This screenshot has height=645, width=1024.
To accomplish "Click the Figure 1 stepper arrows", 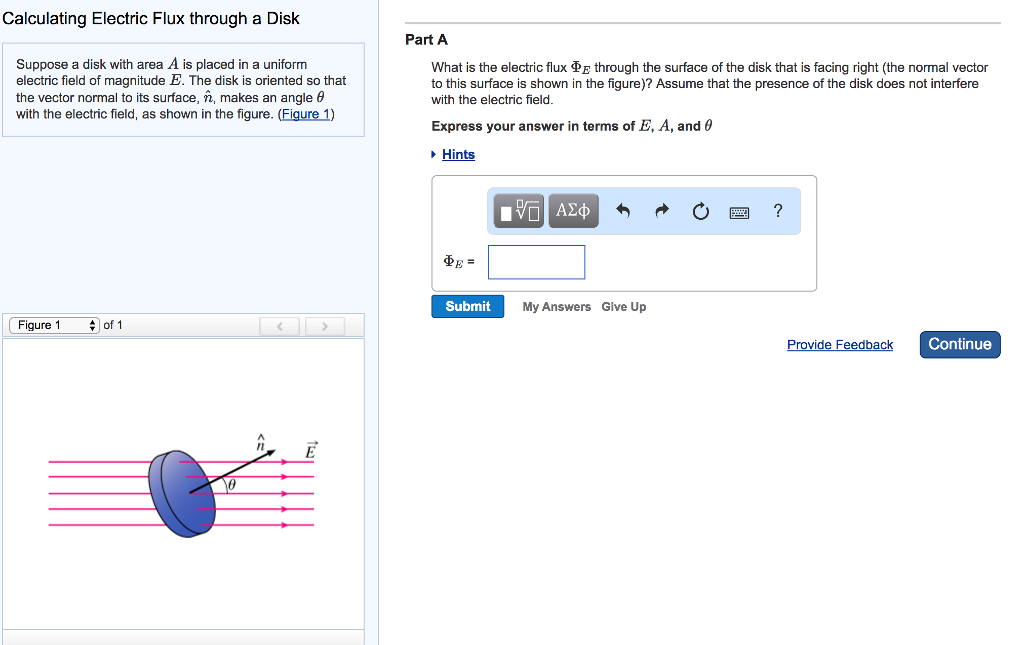I will [x=92, y=324].
